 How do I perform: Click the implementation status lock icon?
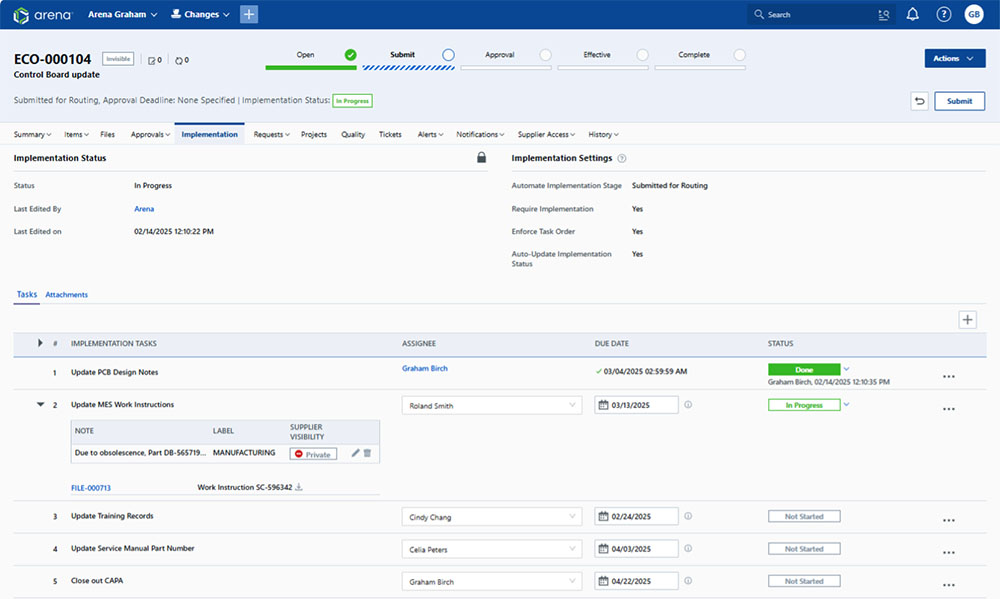(x=481, y=158)
